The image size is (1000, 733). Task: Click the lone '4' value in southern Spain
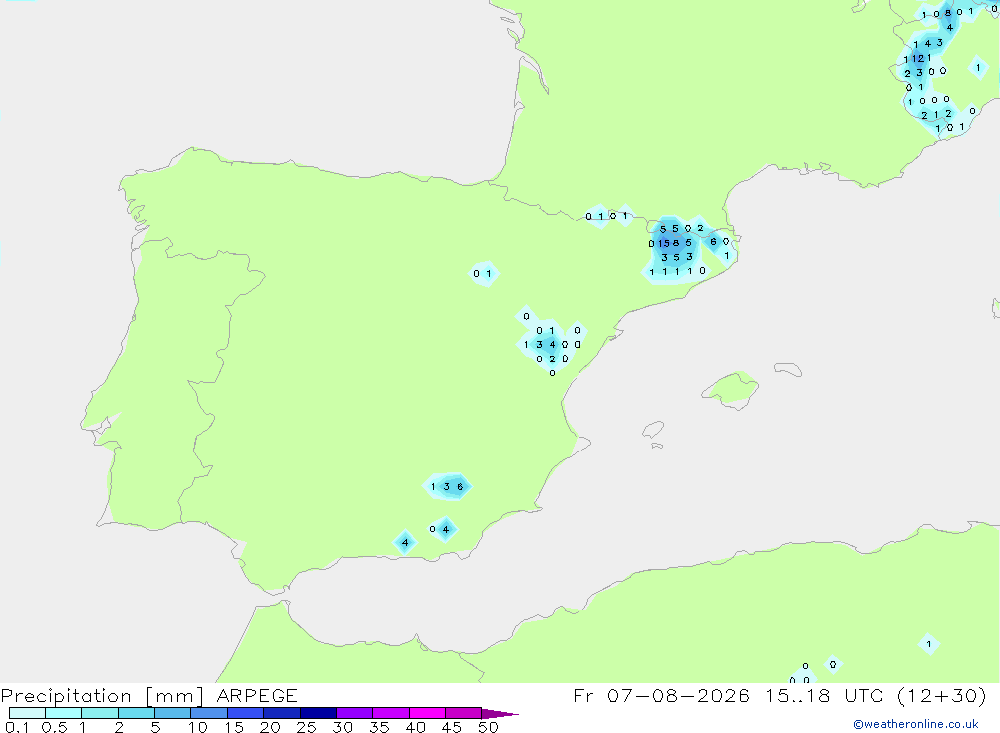pos(405,543)
